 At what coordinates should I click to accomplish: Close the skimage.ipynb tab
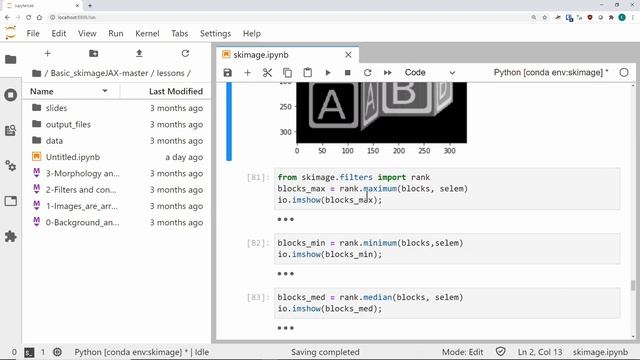point(348,55)
